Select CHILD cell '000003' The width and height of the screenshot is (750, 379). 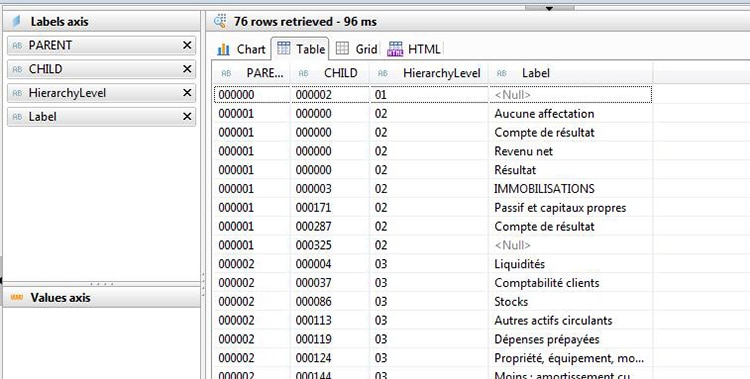330,189
